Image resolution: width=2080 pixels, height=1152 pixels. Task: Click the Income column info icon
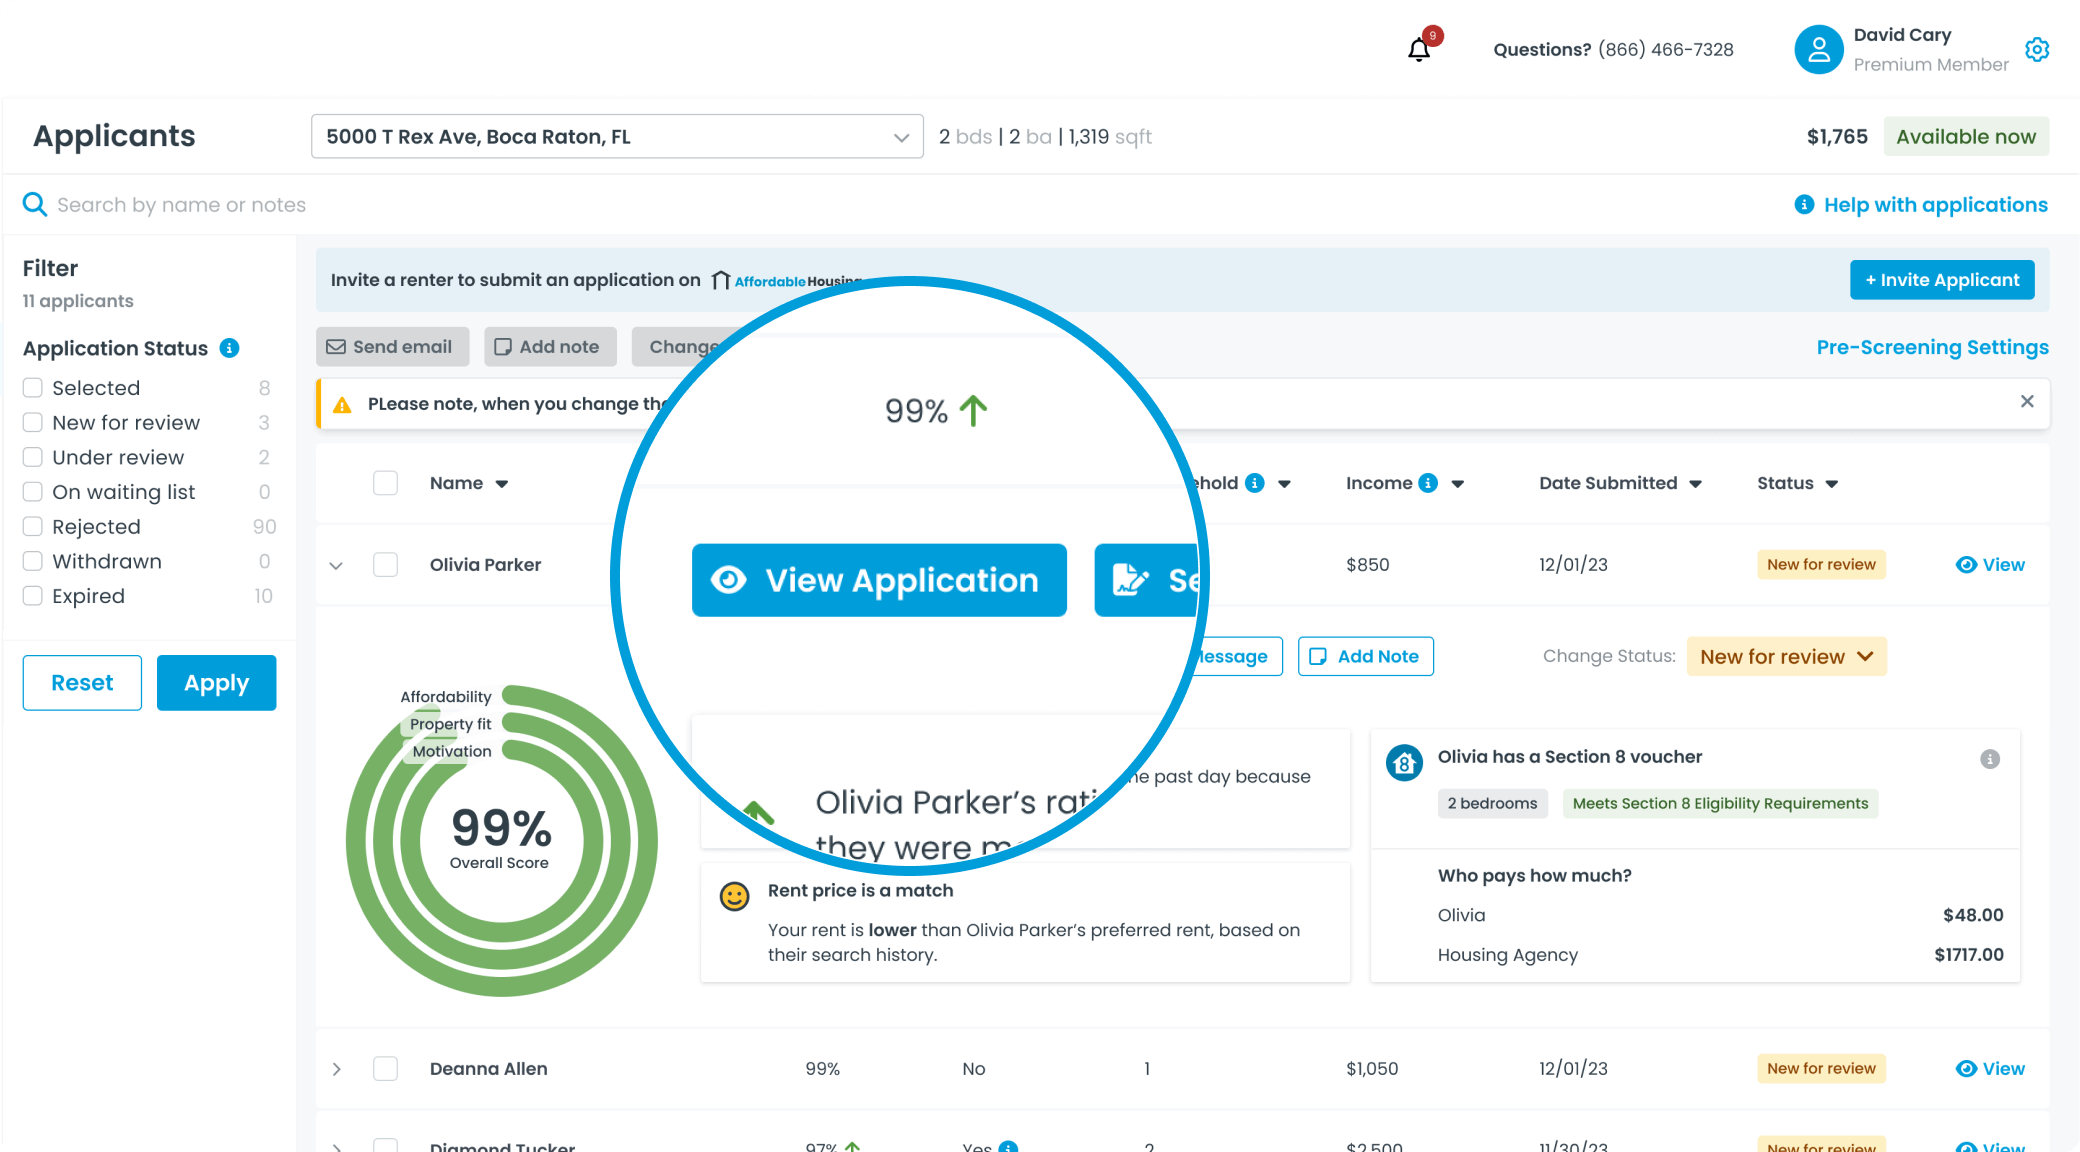click(x=1428, y=483)
